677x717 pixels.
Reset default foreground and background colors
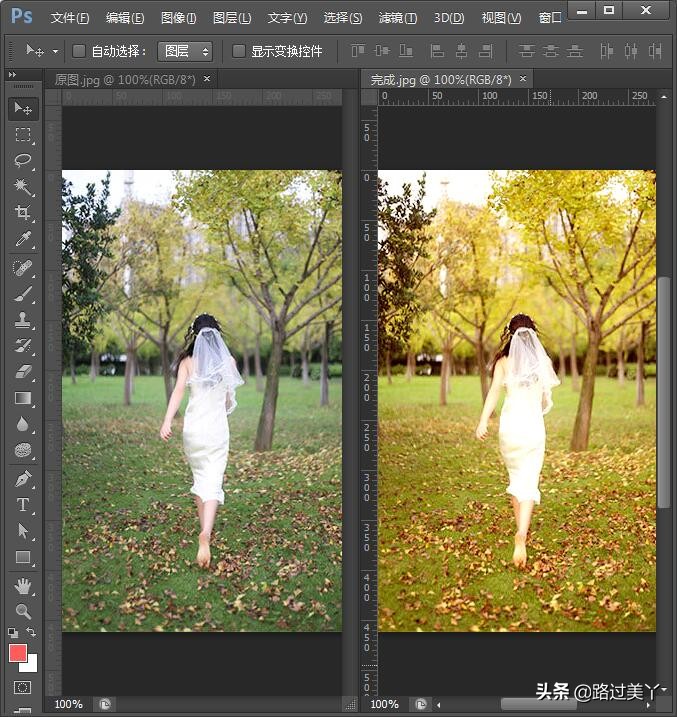[x=13, y=633]
